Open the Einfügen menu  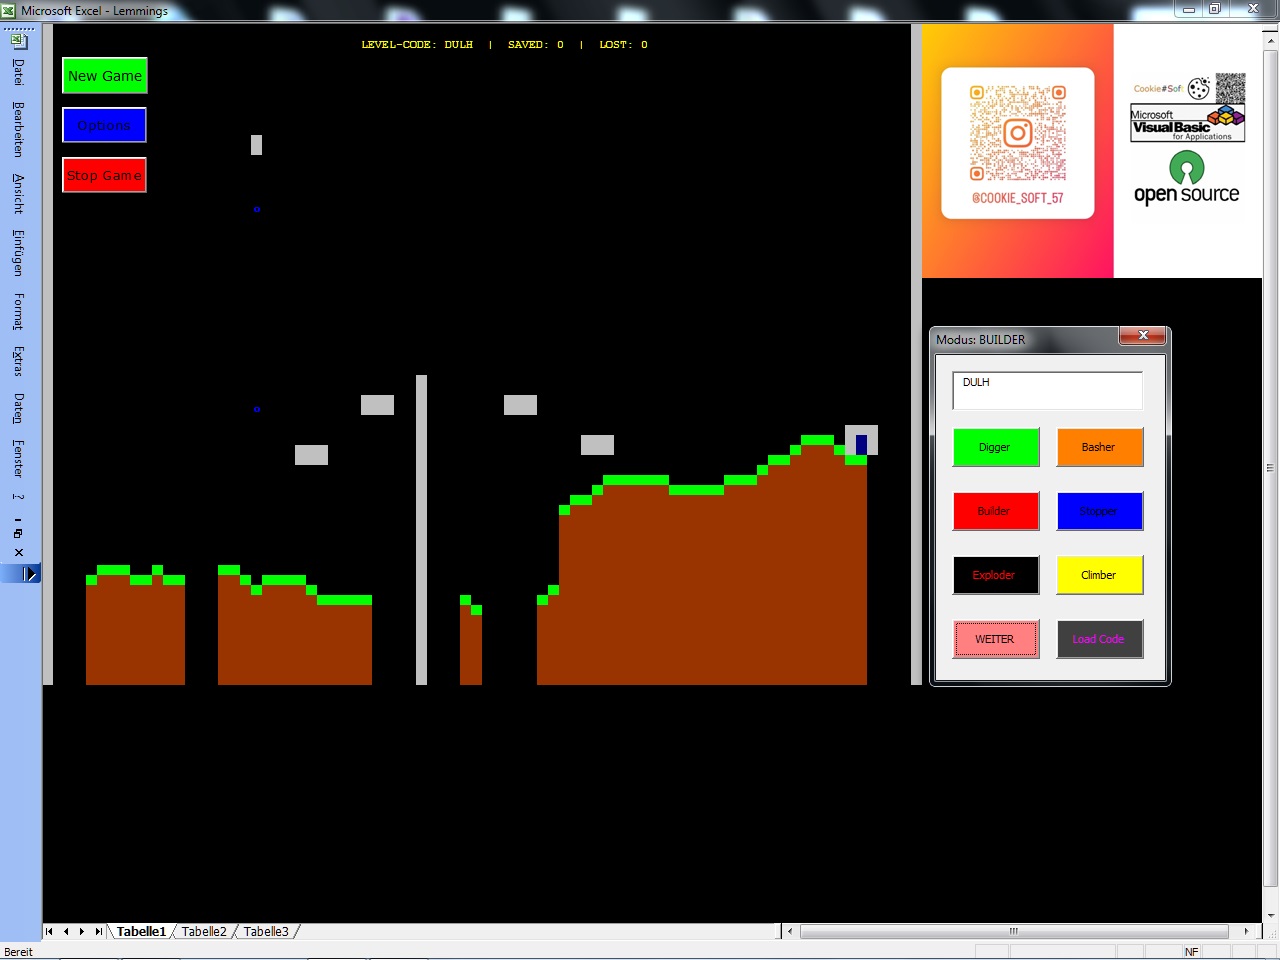[19, 253]
